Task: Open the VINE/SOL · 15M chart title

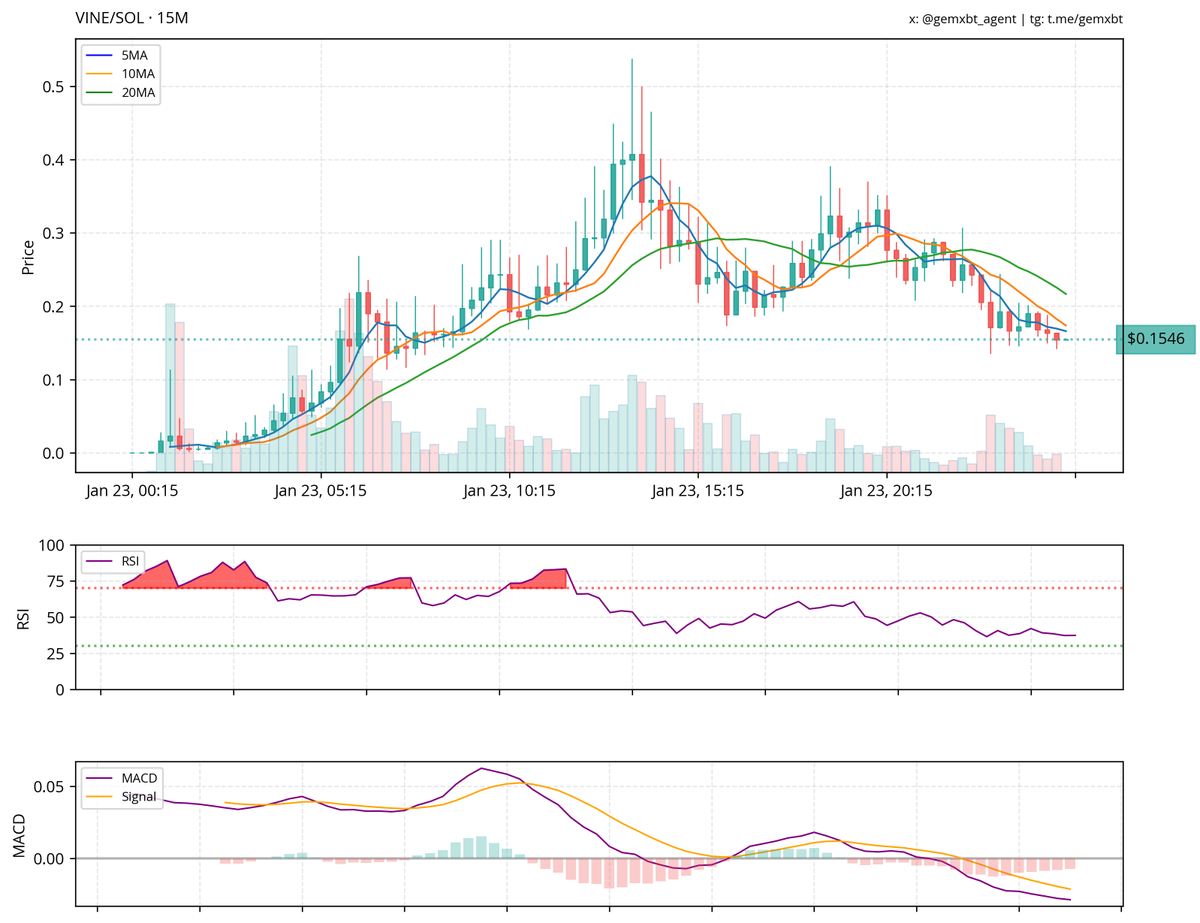Action: pyautogui.click(x=131, y=17)
